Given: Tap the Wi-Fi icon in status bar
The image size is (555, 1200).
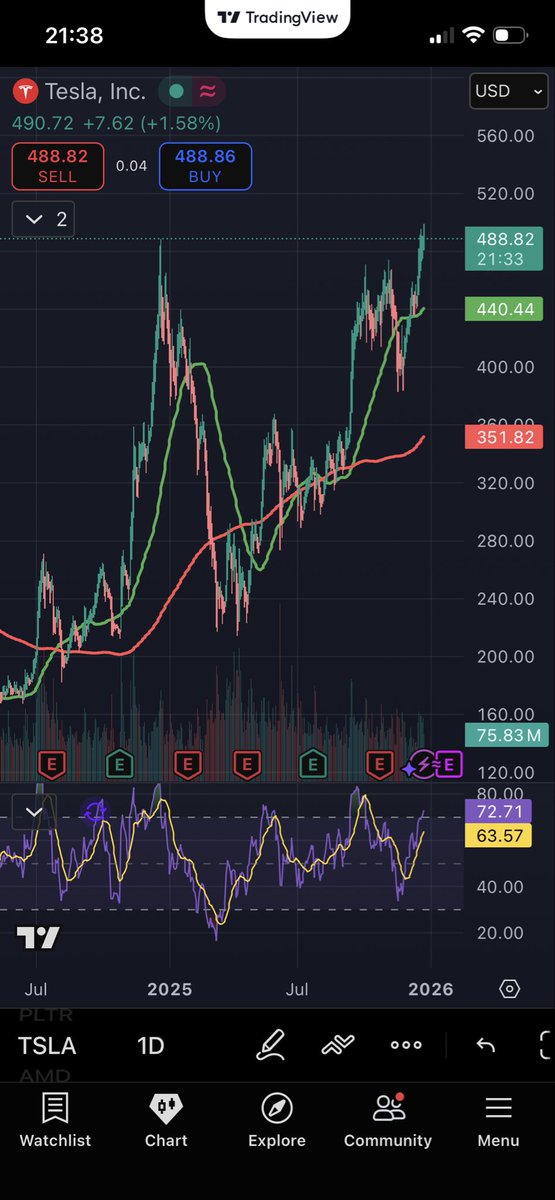Looking at the screenshot, I should (x=472, y=36).
